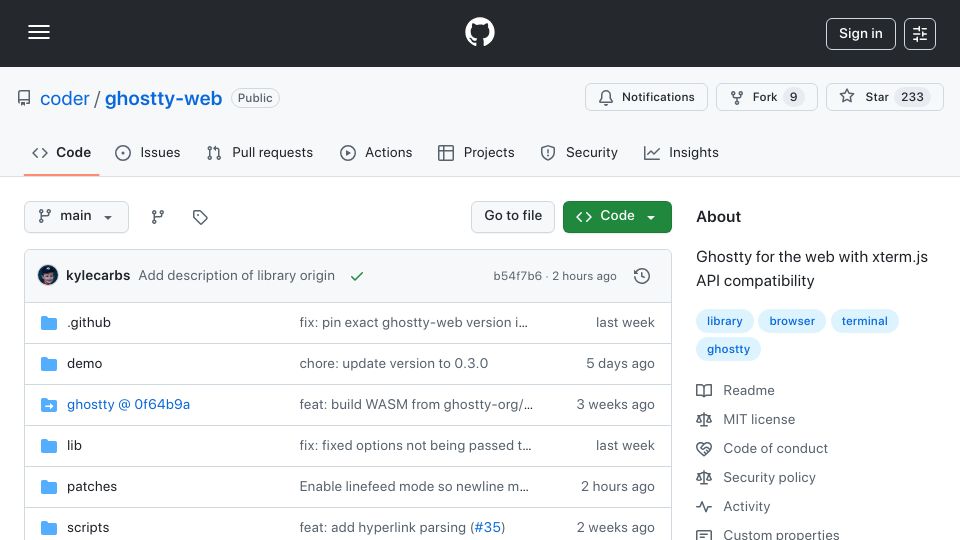Expand the main branch dropdown
This screenshot has height=540, width=960.
[x=77, y=217]
